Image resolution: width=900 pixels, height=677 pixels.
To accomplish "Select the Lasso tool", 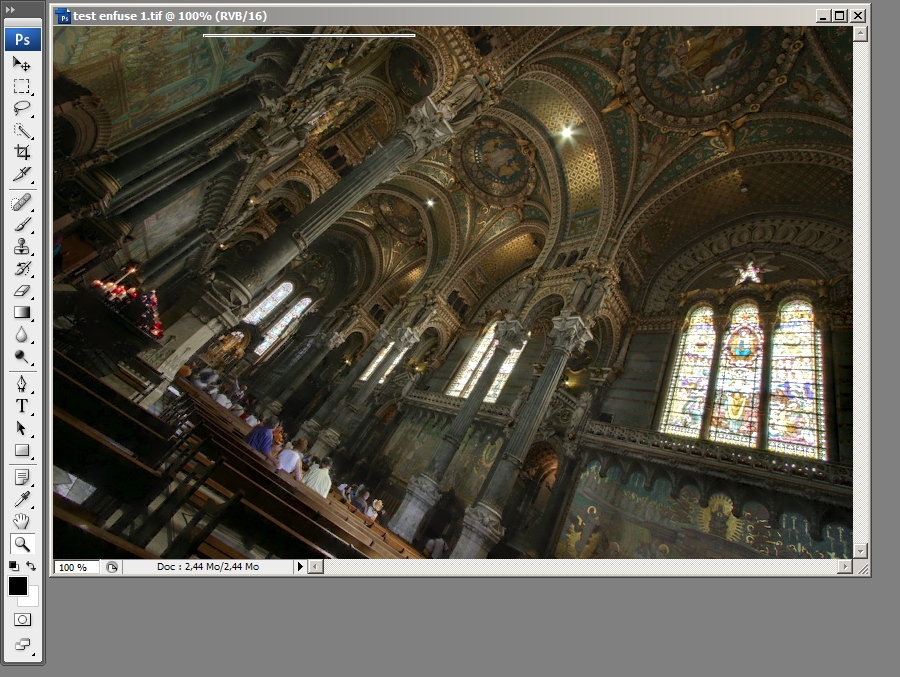I will [22, 108].
